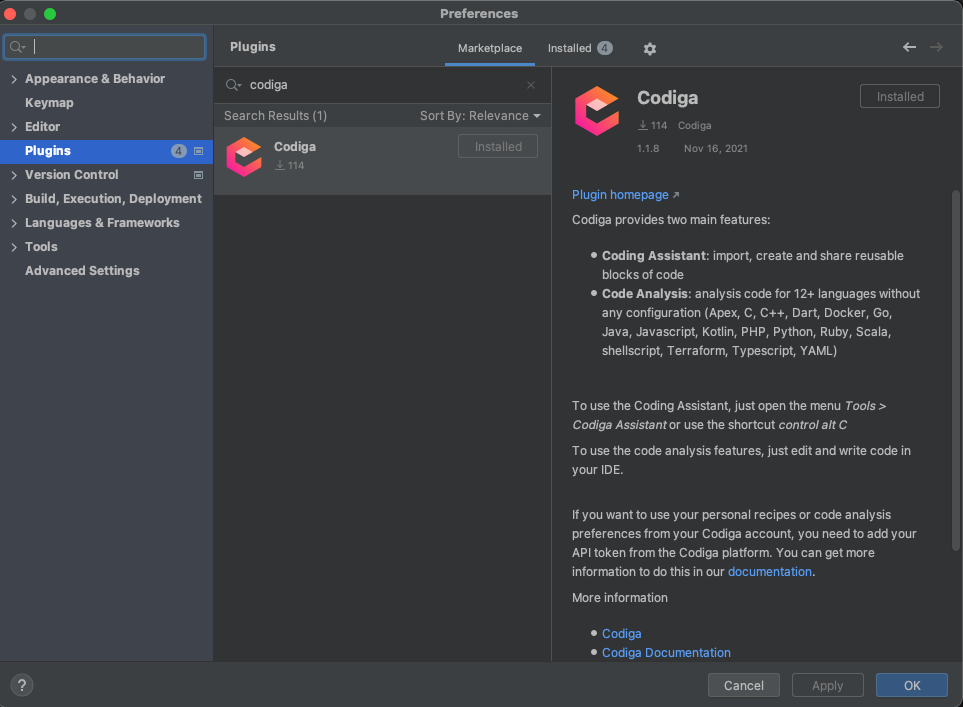Click the 114 download count in the details pane
The image size is (963, 707).
point(659,125)
